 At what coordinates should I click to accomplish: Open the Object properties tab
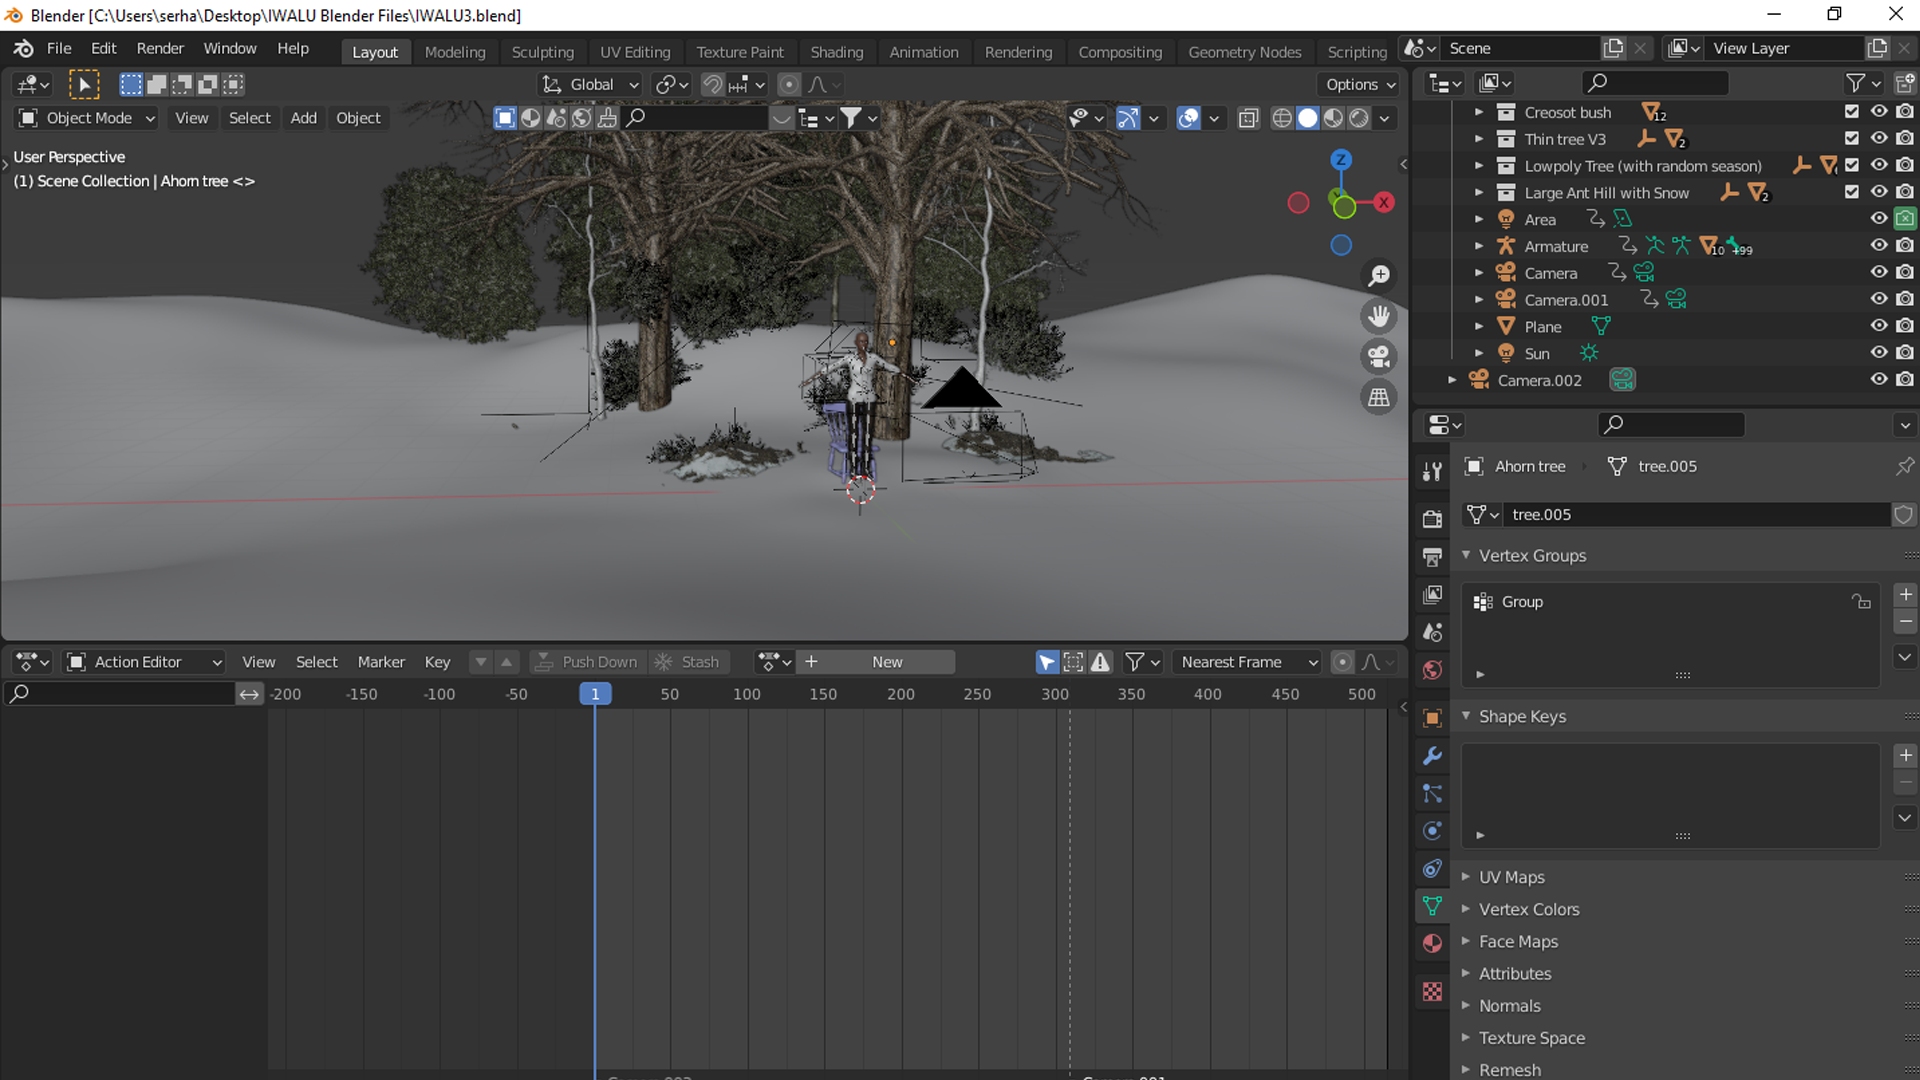pos(1432,718)
